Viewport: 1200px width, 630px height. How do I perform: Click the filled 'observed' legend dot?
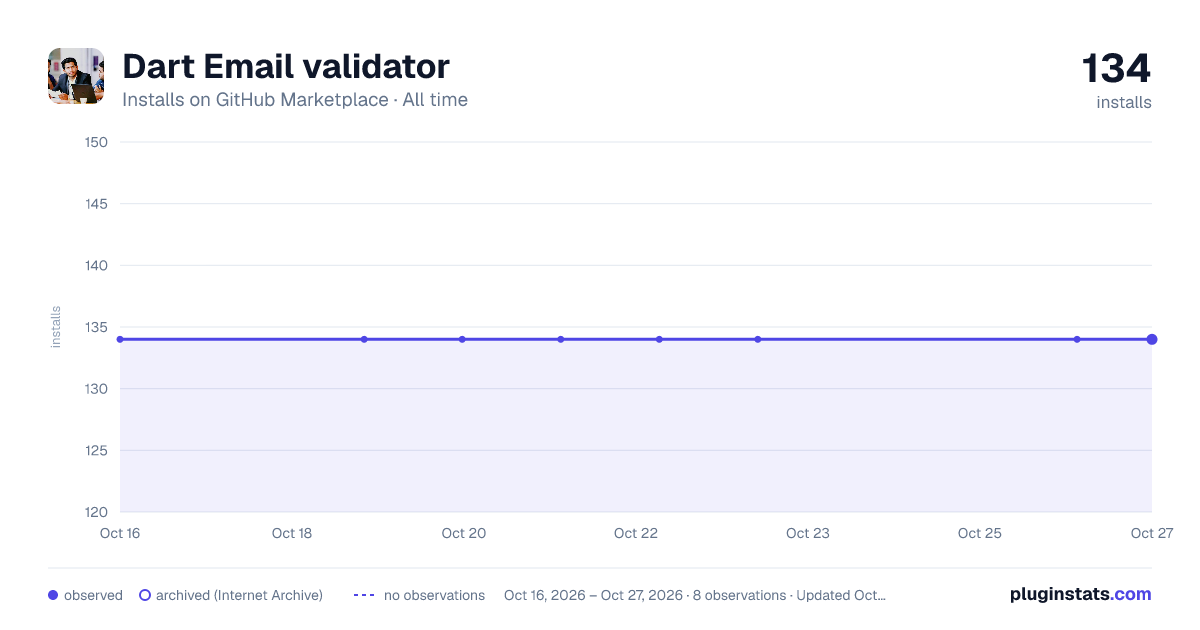point(53,595)
